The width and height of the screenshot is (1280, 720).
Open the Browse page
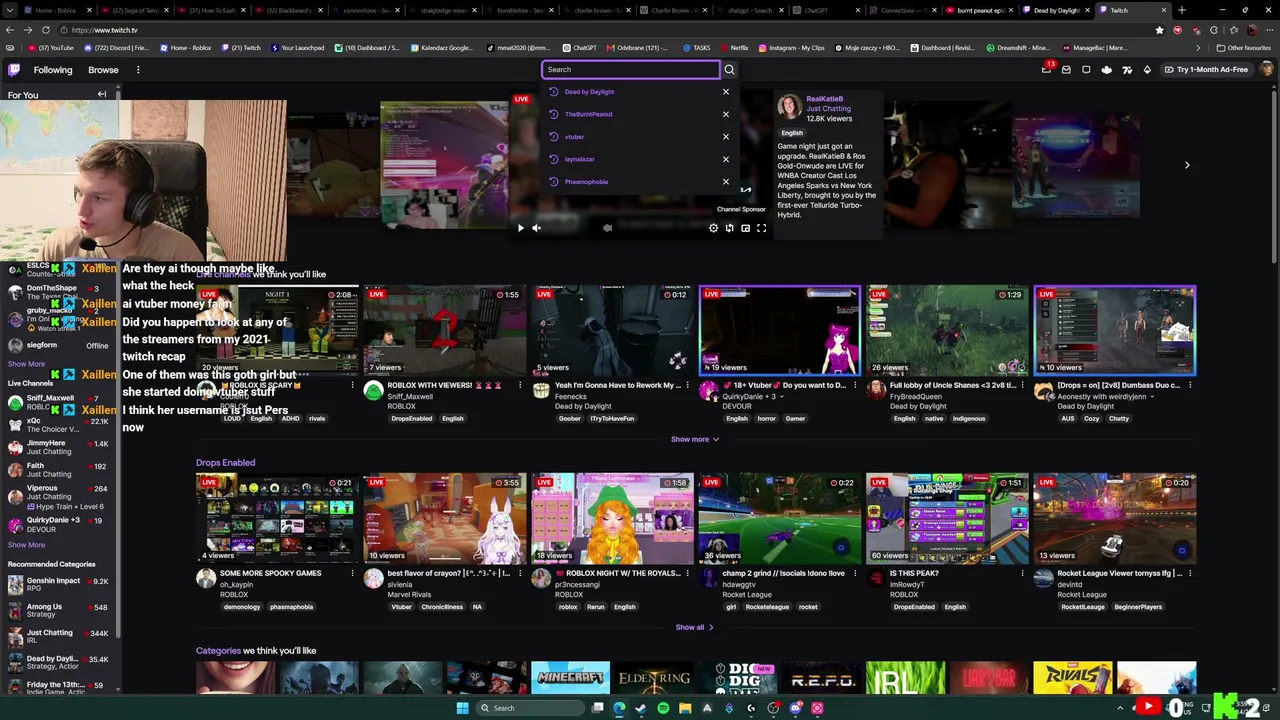[x=103, y=70]
